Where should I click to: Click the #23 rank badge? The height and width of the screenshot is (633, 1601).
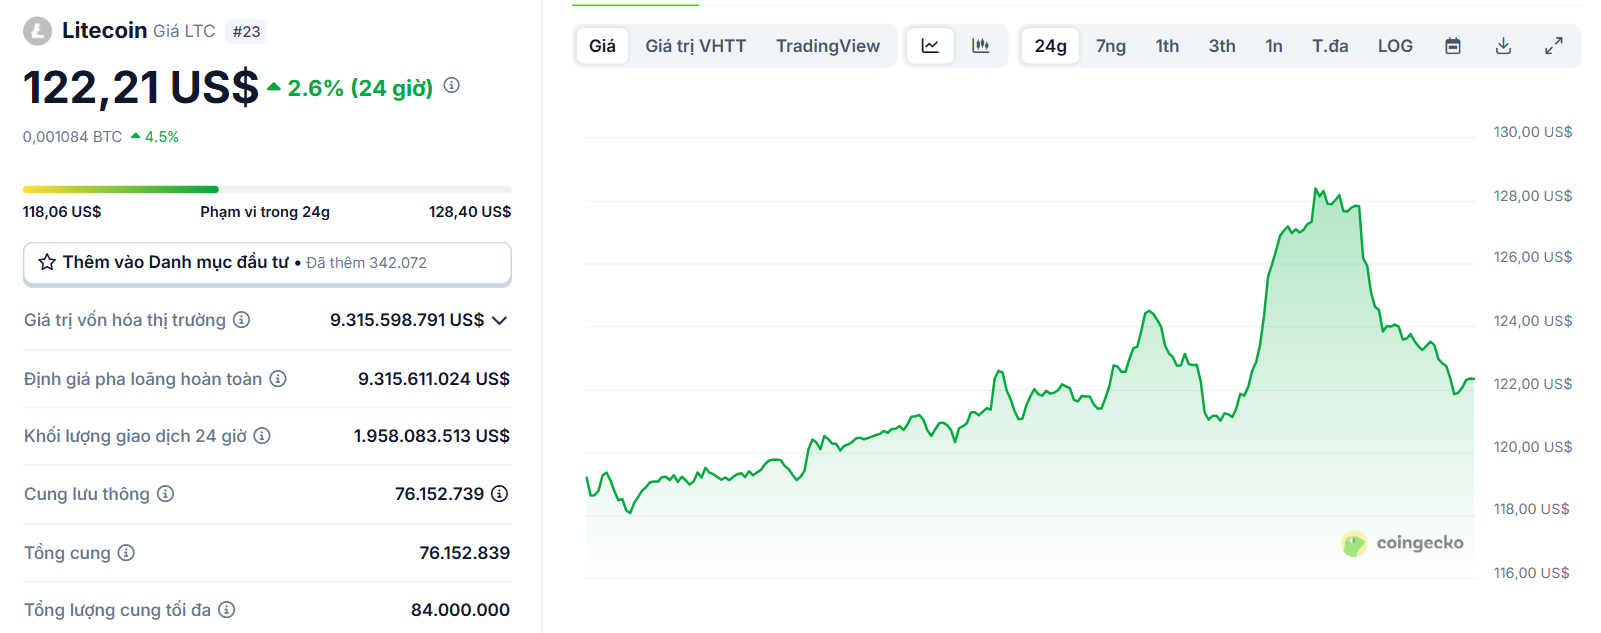coord(247,32)
